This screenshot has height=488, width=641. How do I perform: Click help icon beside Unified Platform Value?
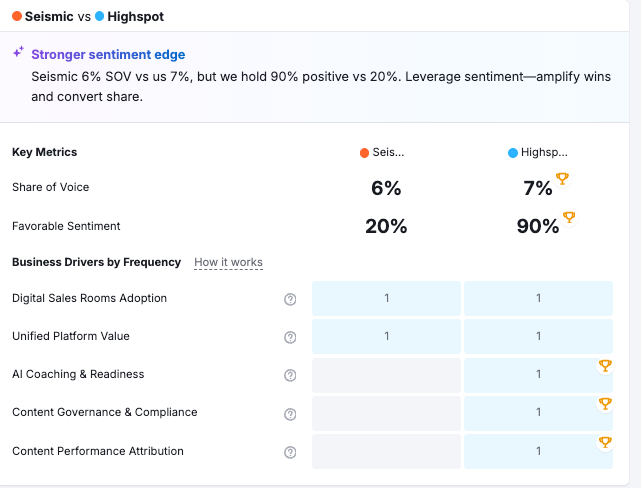click(x=290, y=337)
